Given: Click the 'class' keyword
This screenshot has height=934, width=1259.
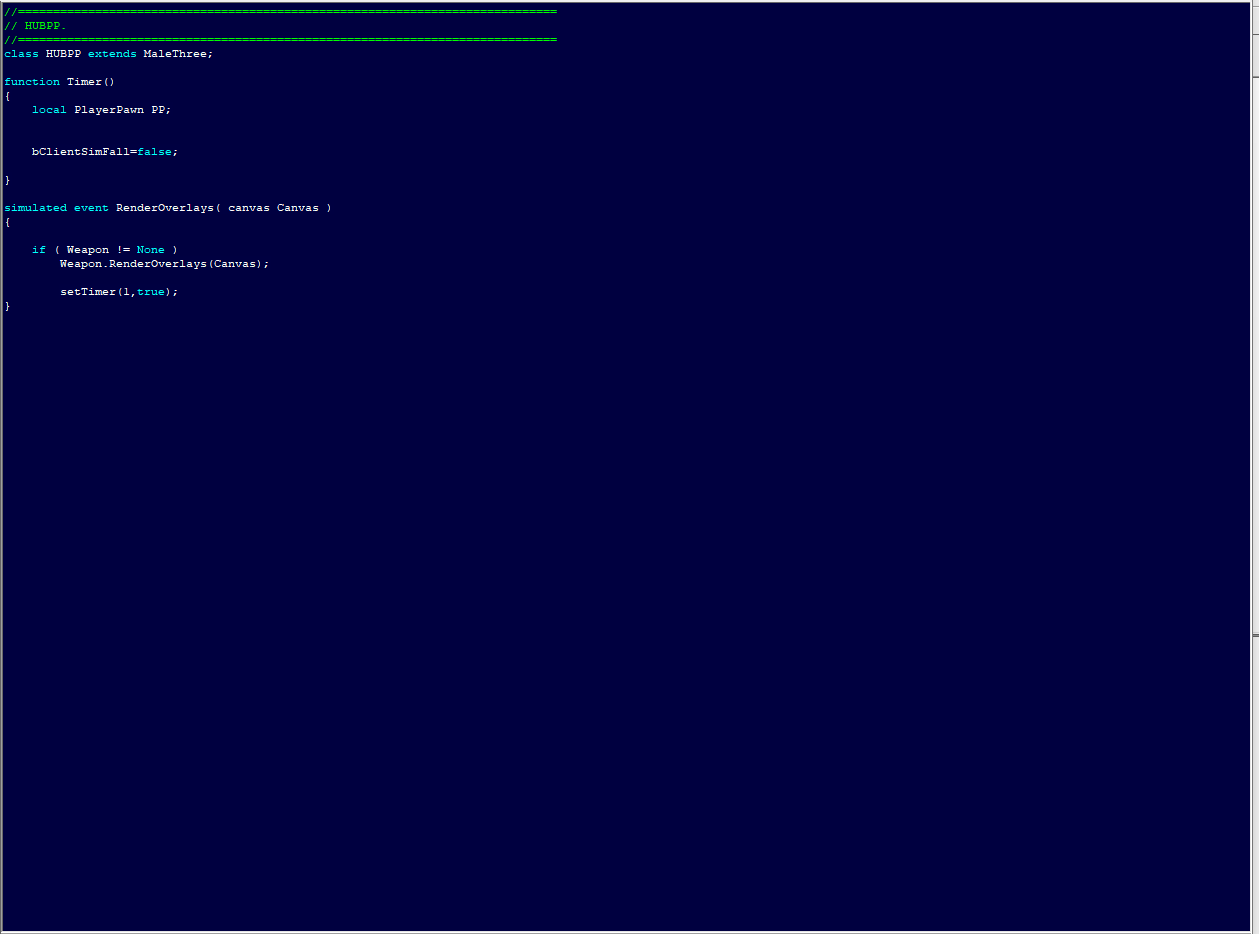Looking at the screenshot, I should click(21, 54).
